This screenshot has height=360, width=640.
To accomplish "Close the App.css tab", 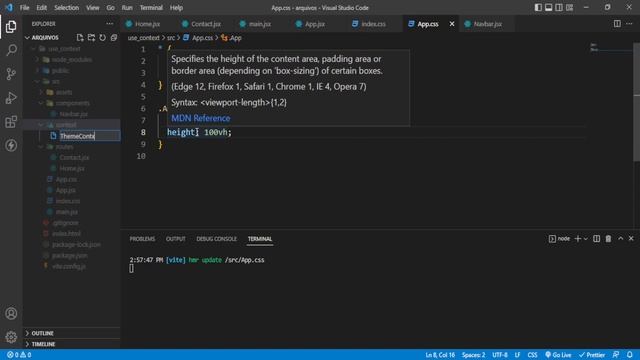I will [x=452, y=24].
